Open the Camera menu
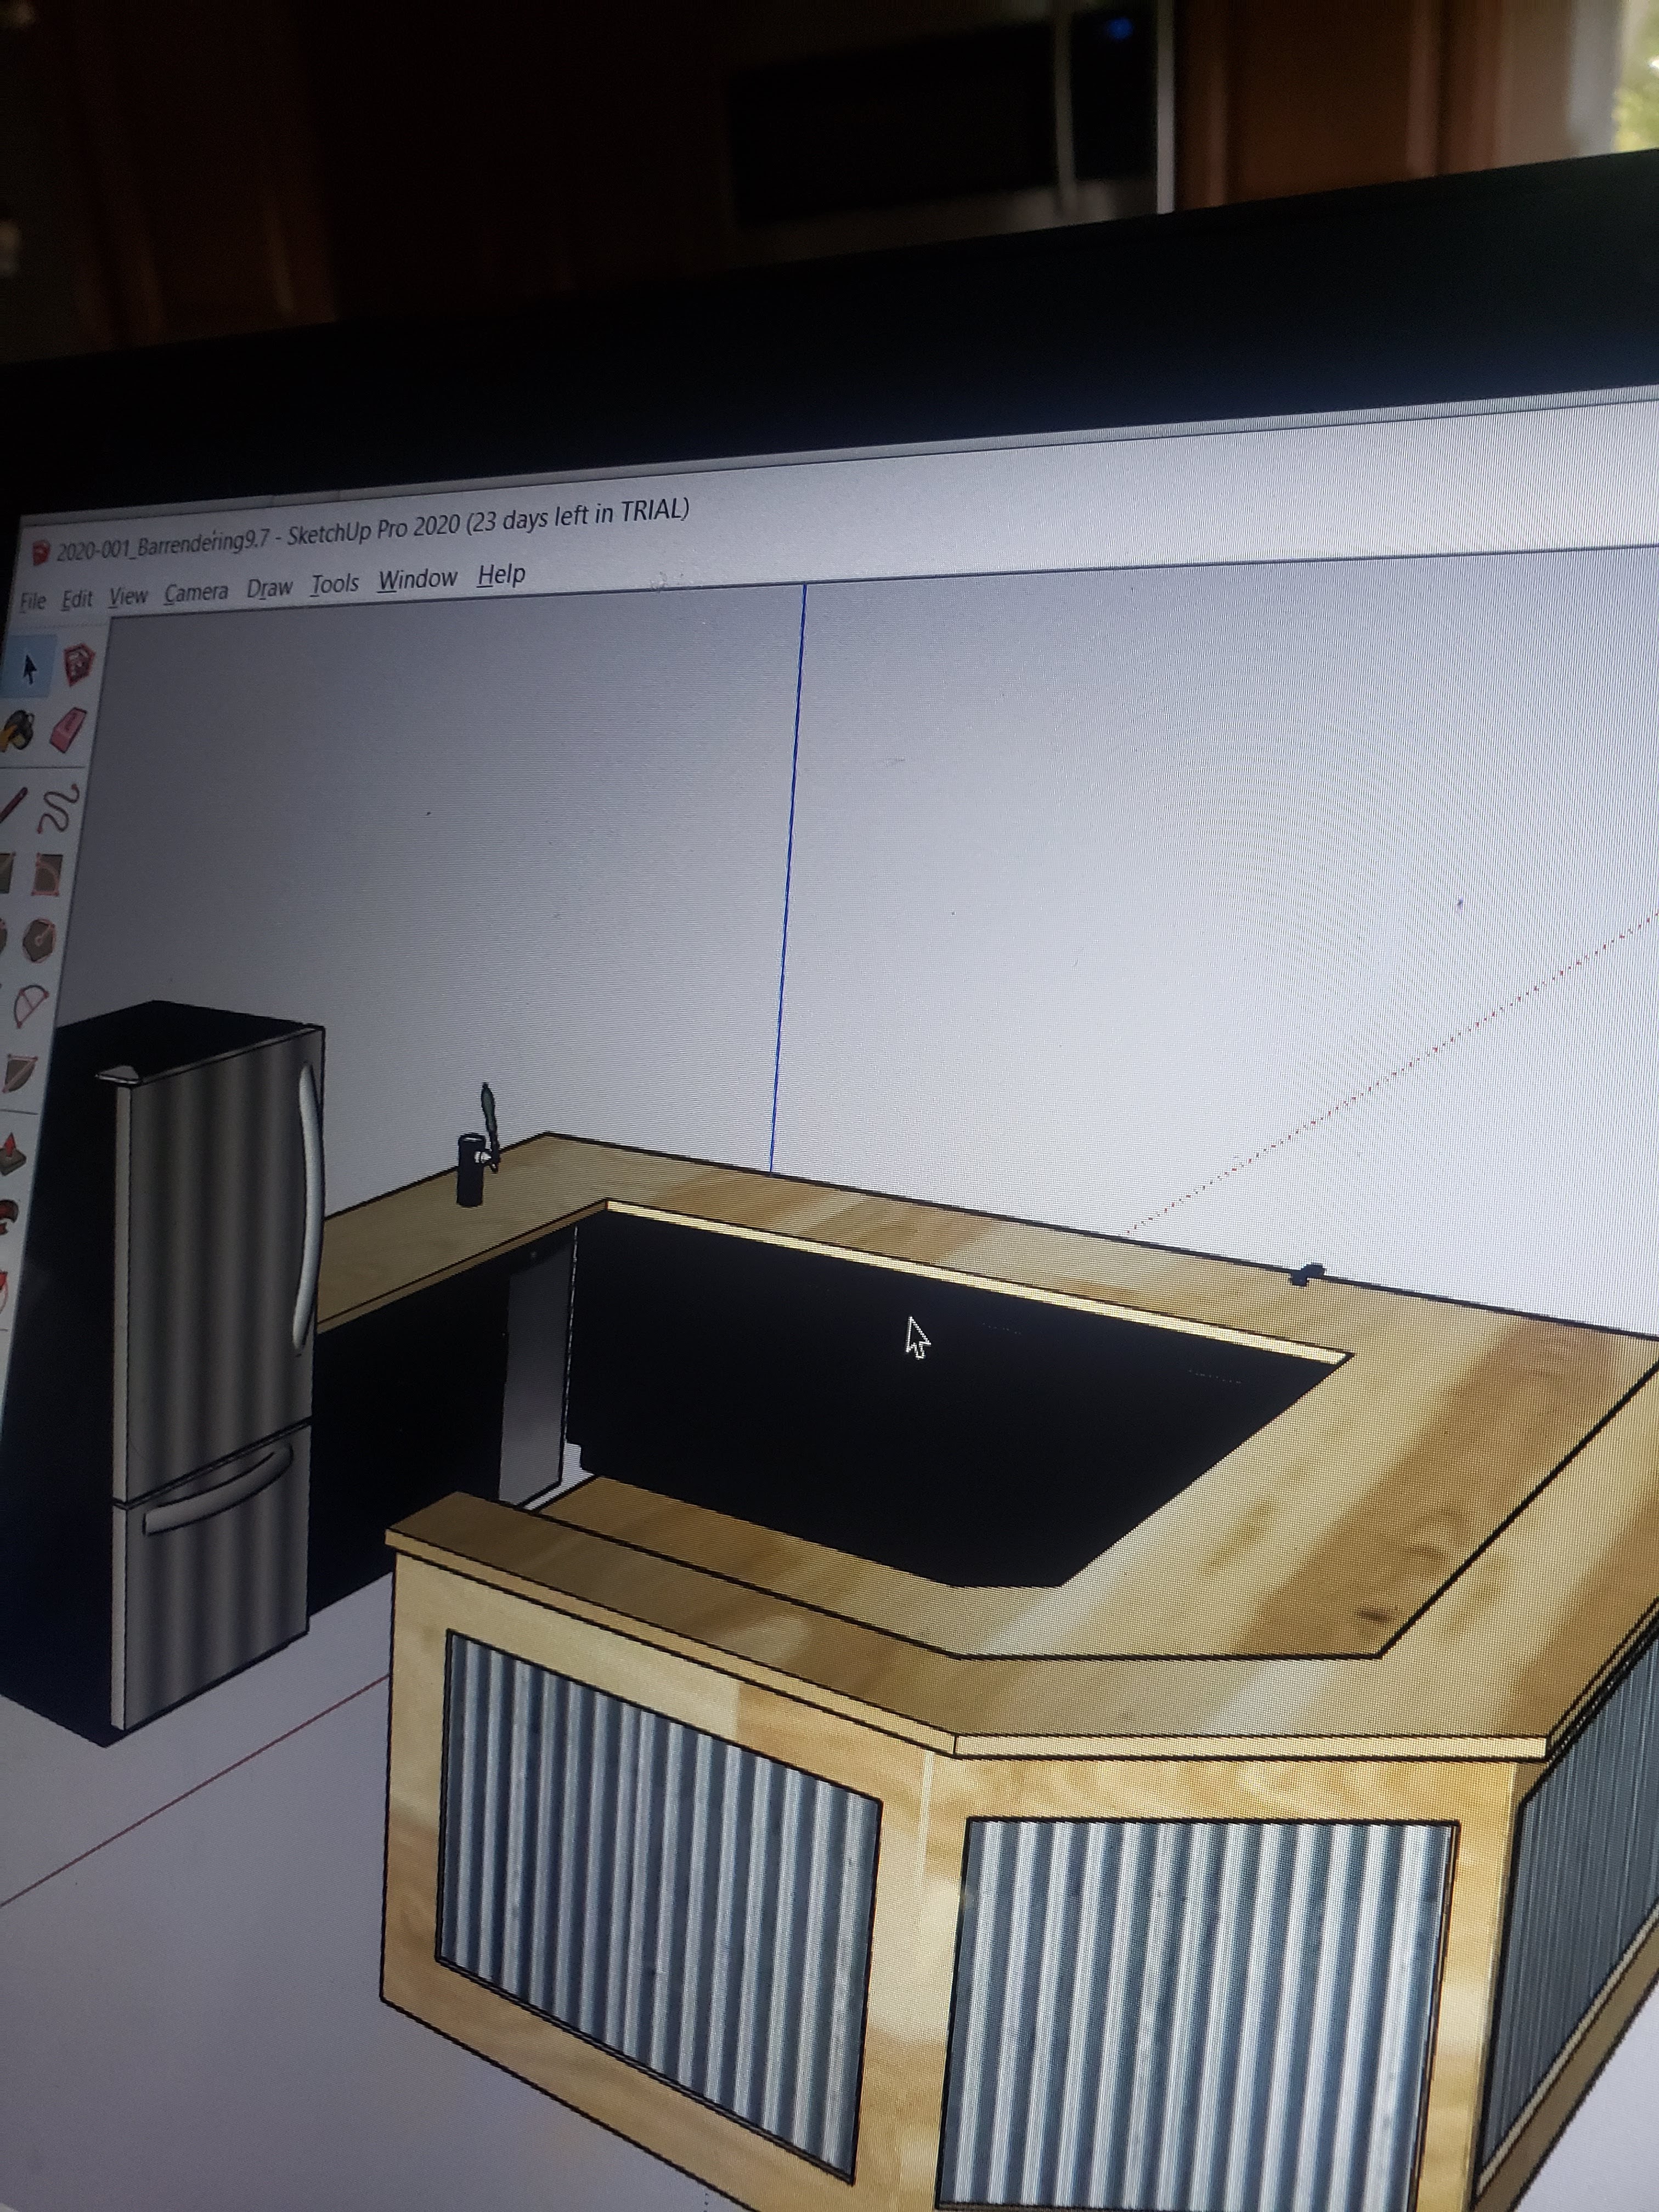Viewport: 1659px width, 2212px height. click(196, 591)
